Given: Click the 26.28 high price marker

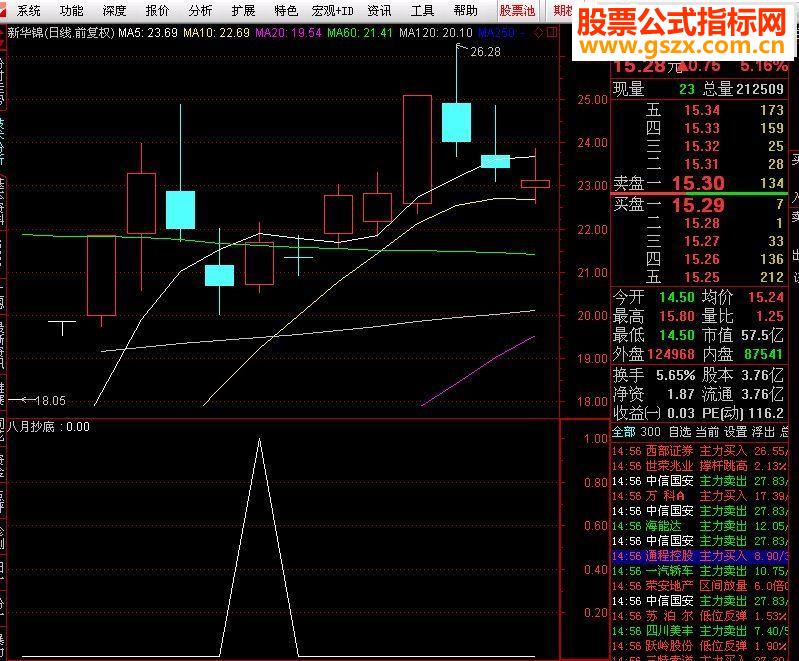Looking at the screenshot, I should tap(485, 51).
